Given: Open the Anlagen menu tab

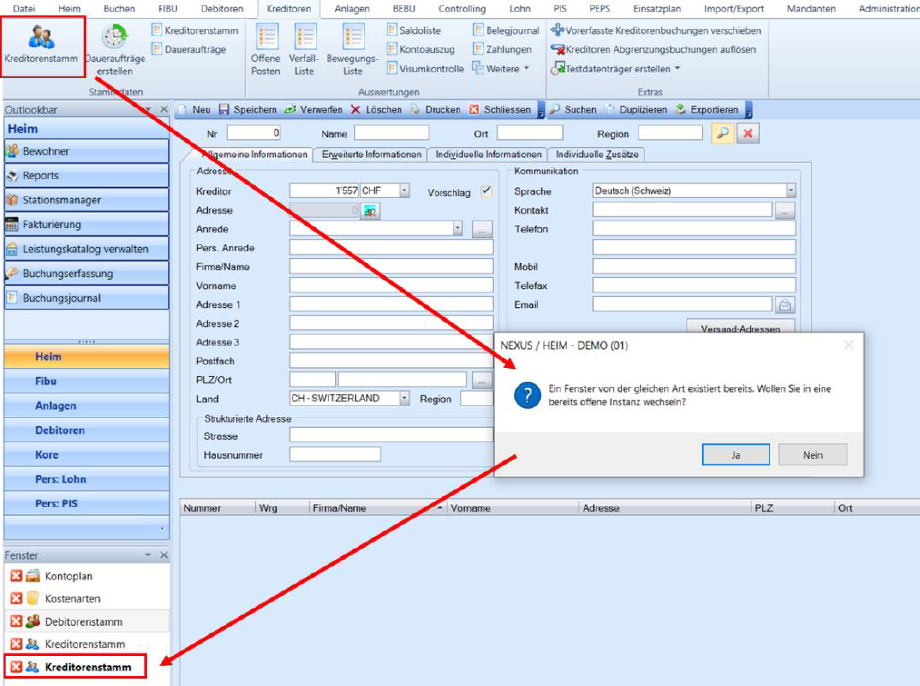Looking at the screenshot, I should point(352,9).
